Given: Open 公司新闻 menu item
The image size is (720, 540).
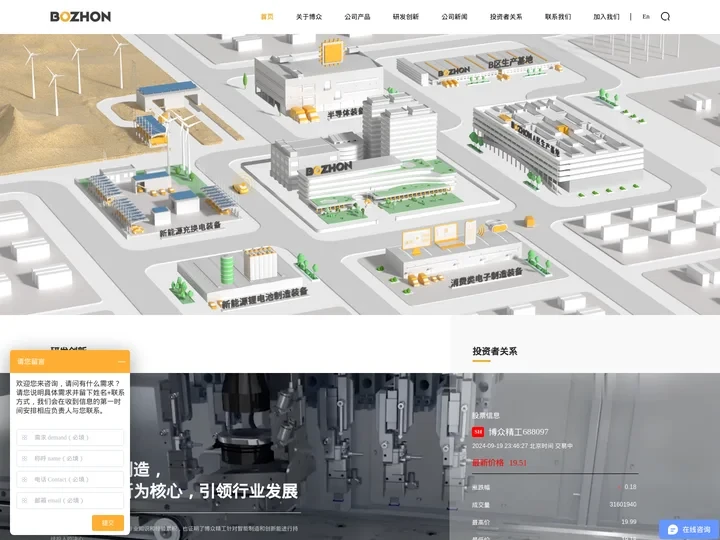Looking at the screenshot, I should [455, 17].
